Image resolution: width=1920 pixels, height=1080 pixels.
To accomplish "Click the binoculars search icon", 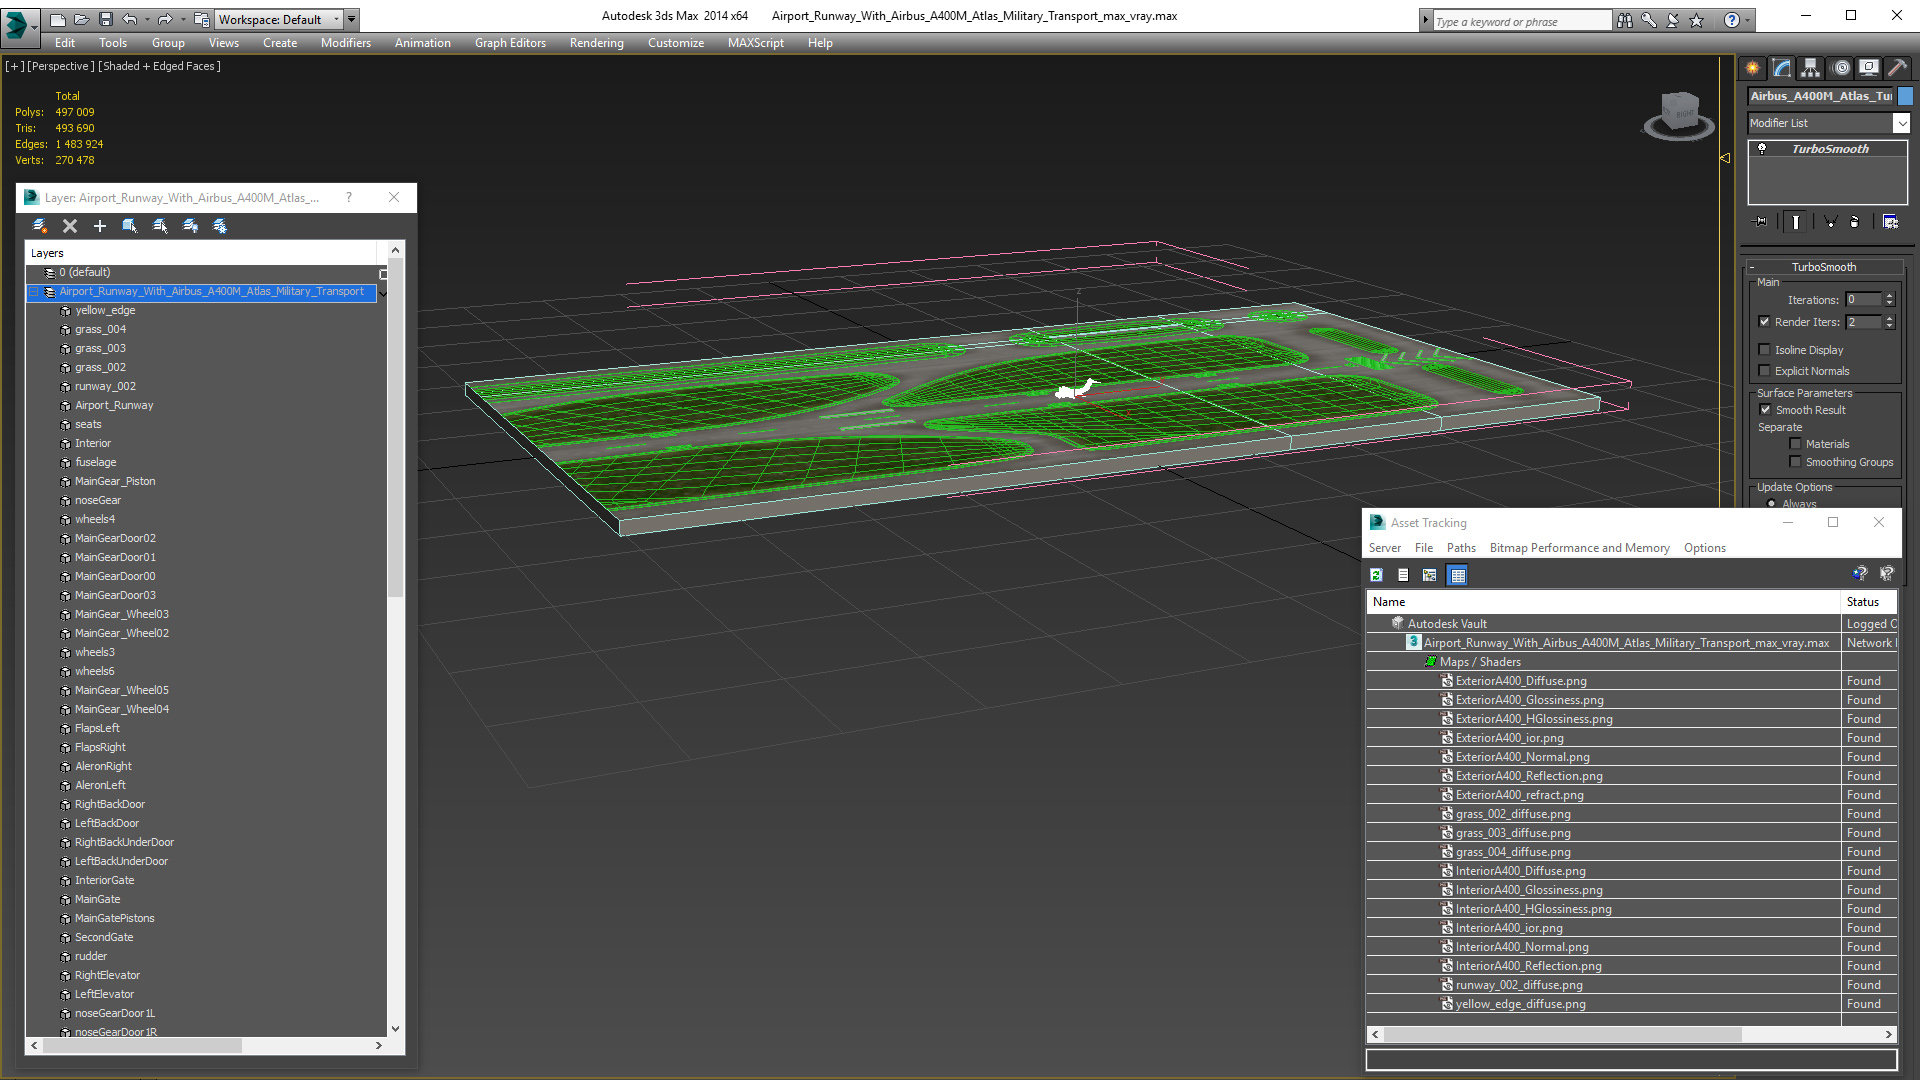I will coord(1625,20).
